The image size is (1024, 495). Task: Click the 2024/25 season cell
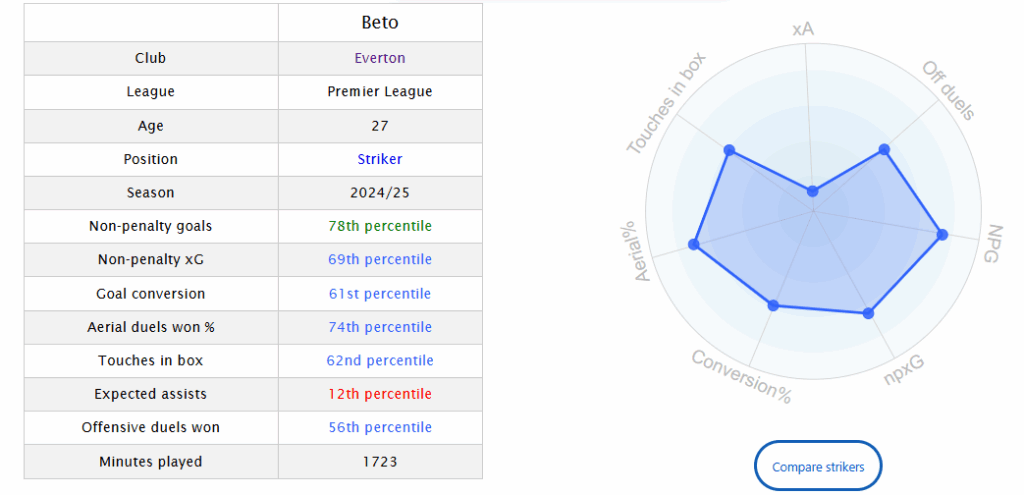(380, 192)
